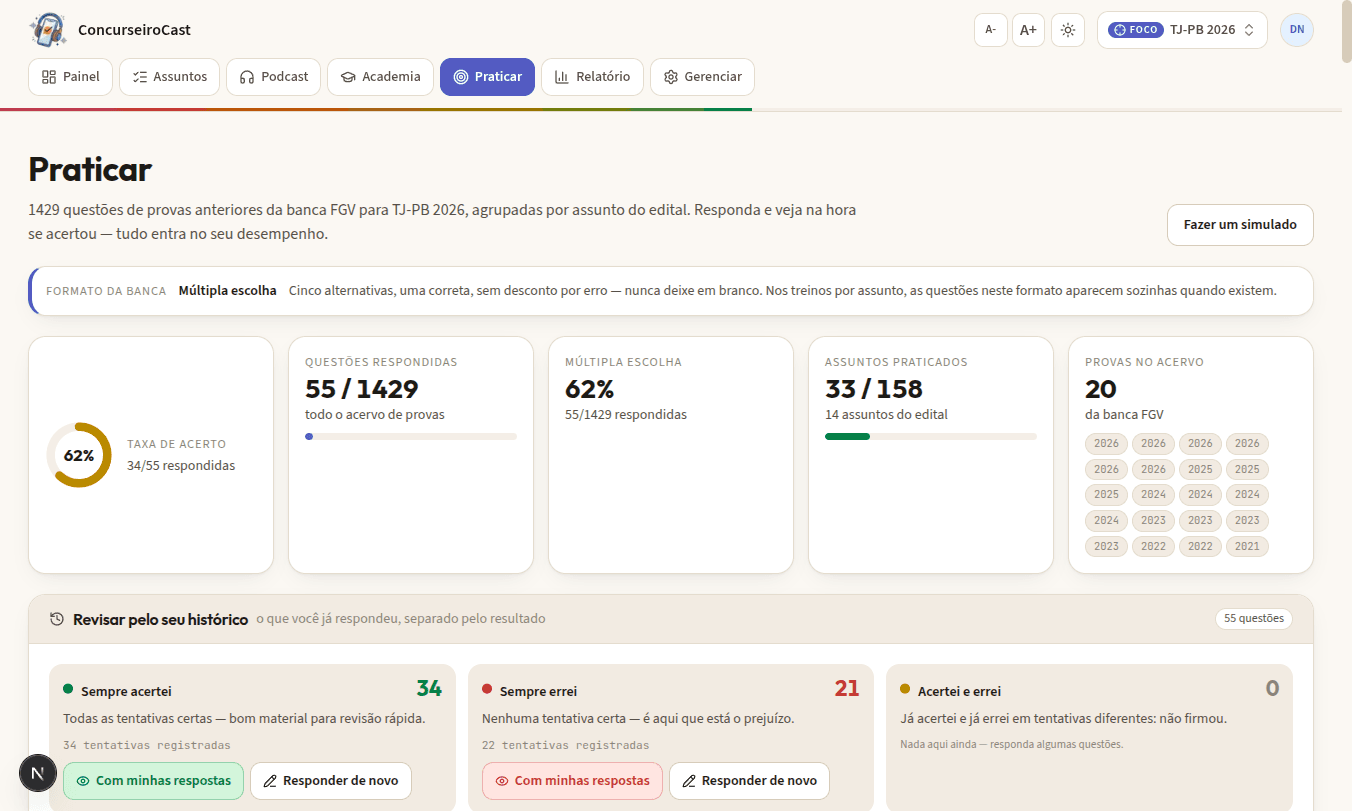Open the Relatório tab
Viewport: 1352px width, 811px height.
click(593, 77)
